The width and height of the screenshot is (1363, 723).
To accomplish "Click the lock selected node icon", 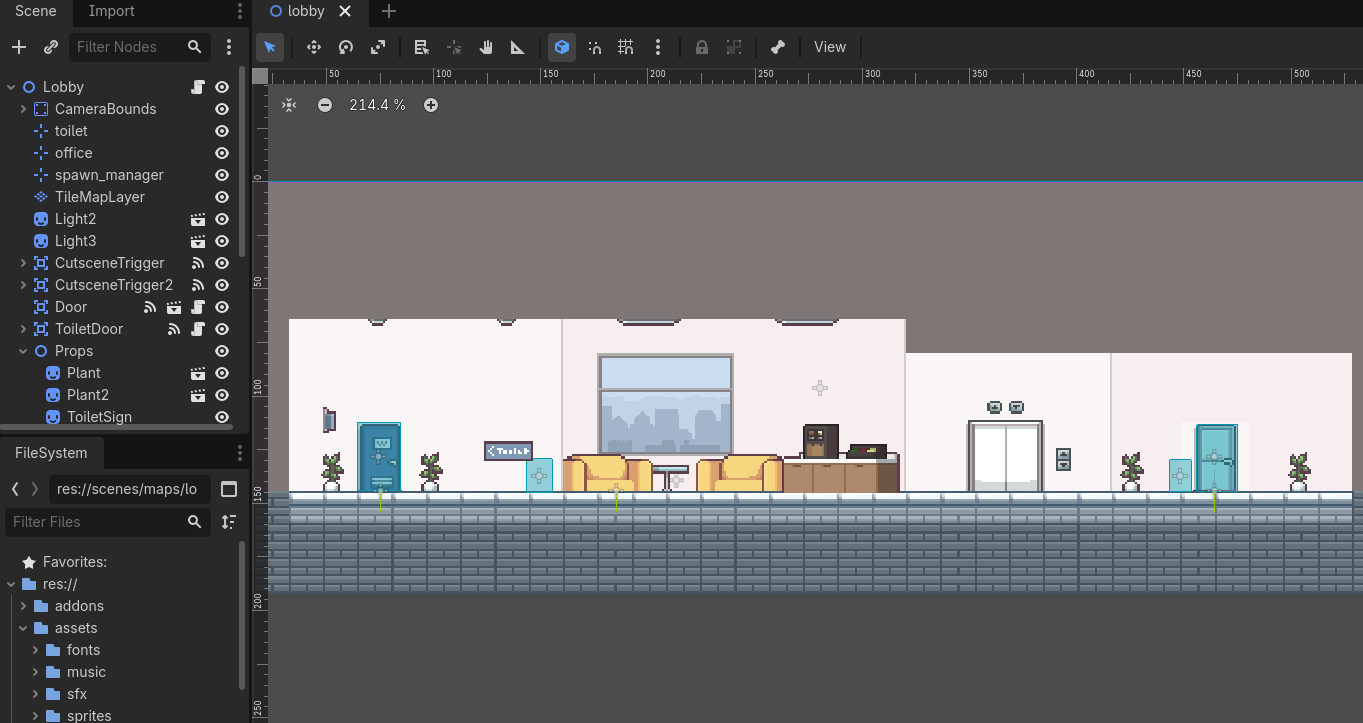I will click(701, 47).
